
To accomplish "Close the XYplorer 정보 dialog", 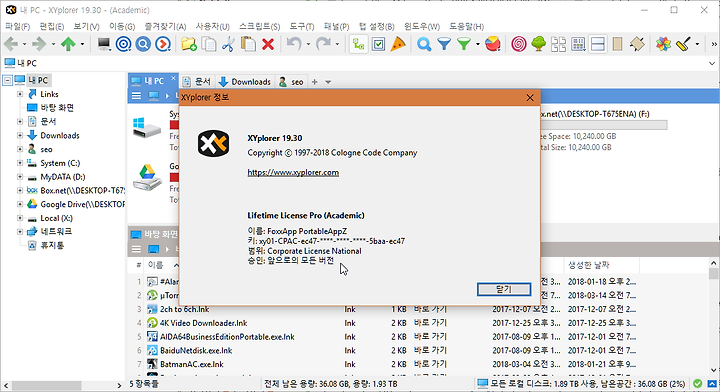I will pyautogui.click(x=530, y=98).
